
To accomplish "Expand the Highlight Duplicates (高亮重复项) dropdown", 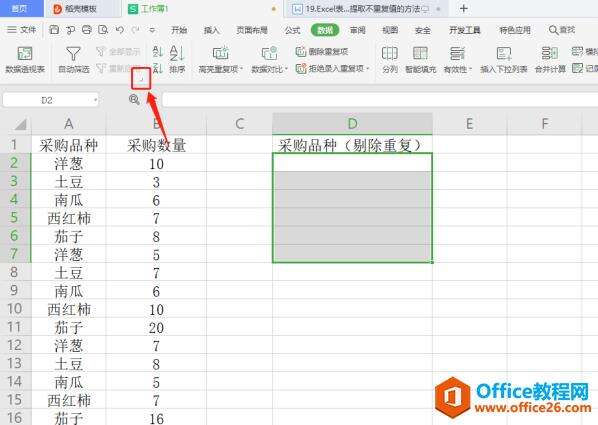I will point(241,69).
